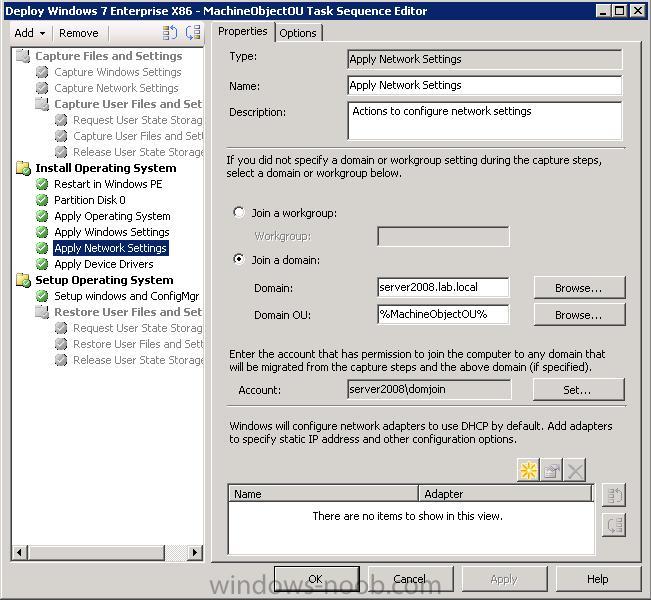Screen dimensions: 651x600
Task: Click the Domain input field
Action: pyautogui.click(x=443, y=287)
